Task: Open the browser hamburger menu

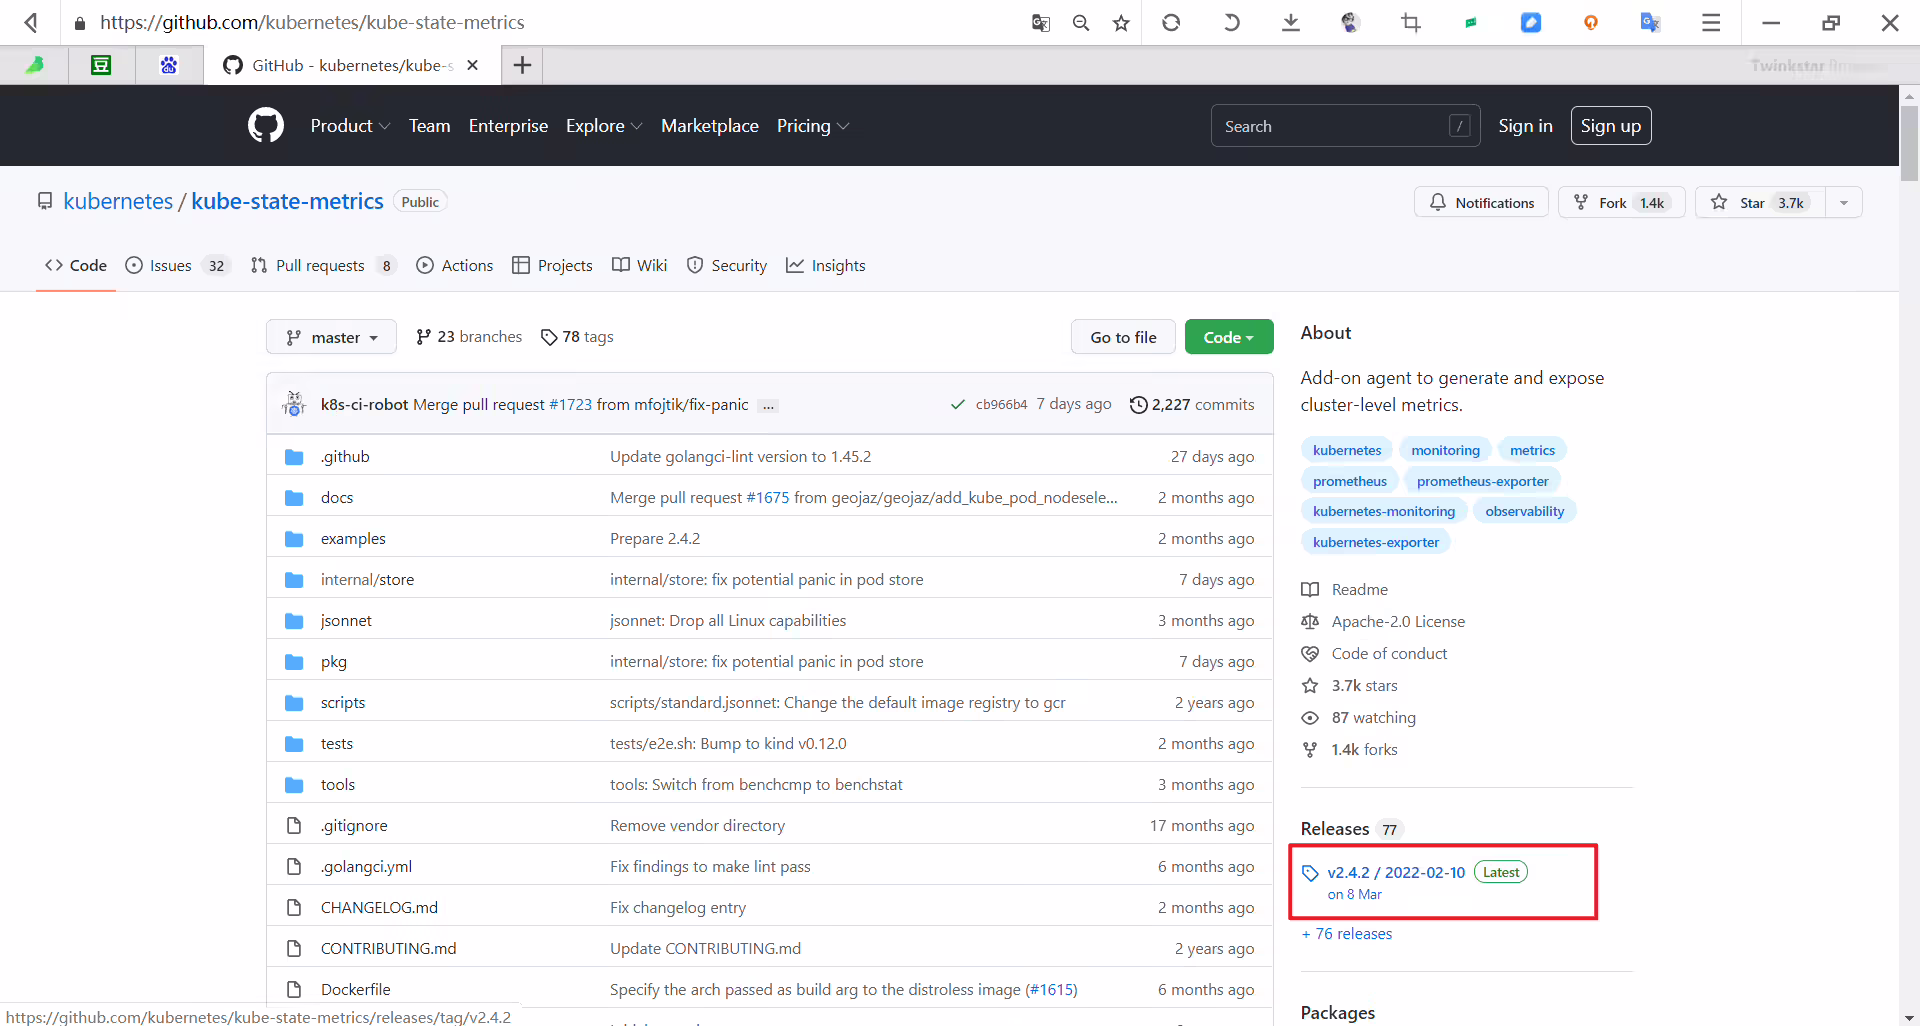Action: (x=1711, y=22)
